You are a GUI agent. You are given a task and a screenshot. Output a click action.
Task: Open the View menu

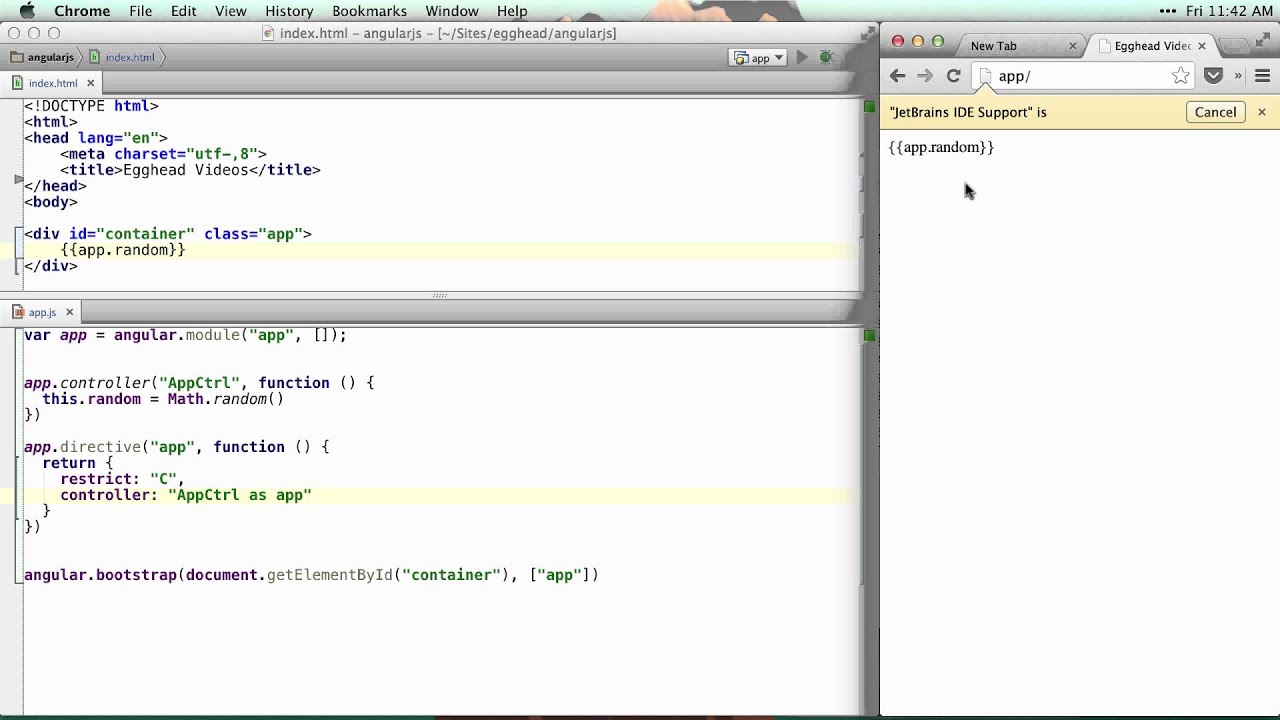point(230,11)
